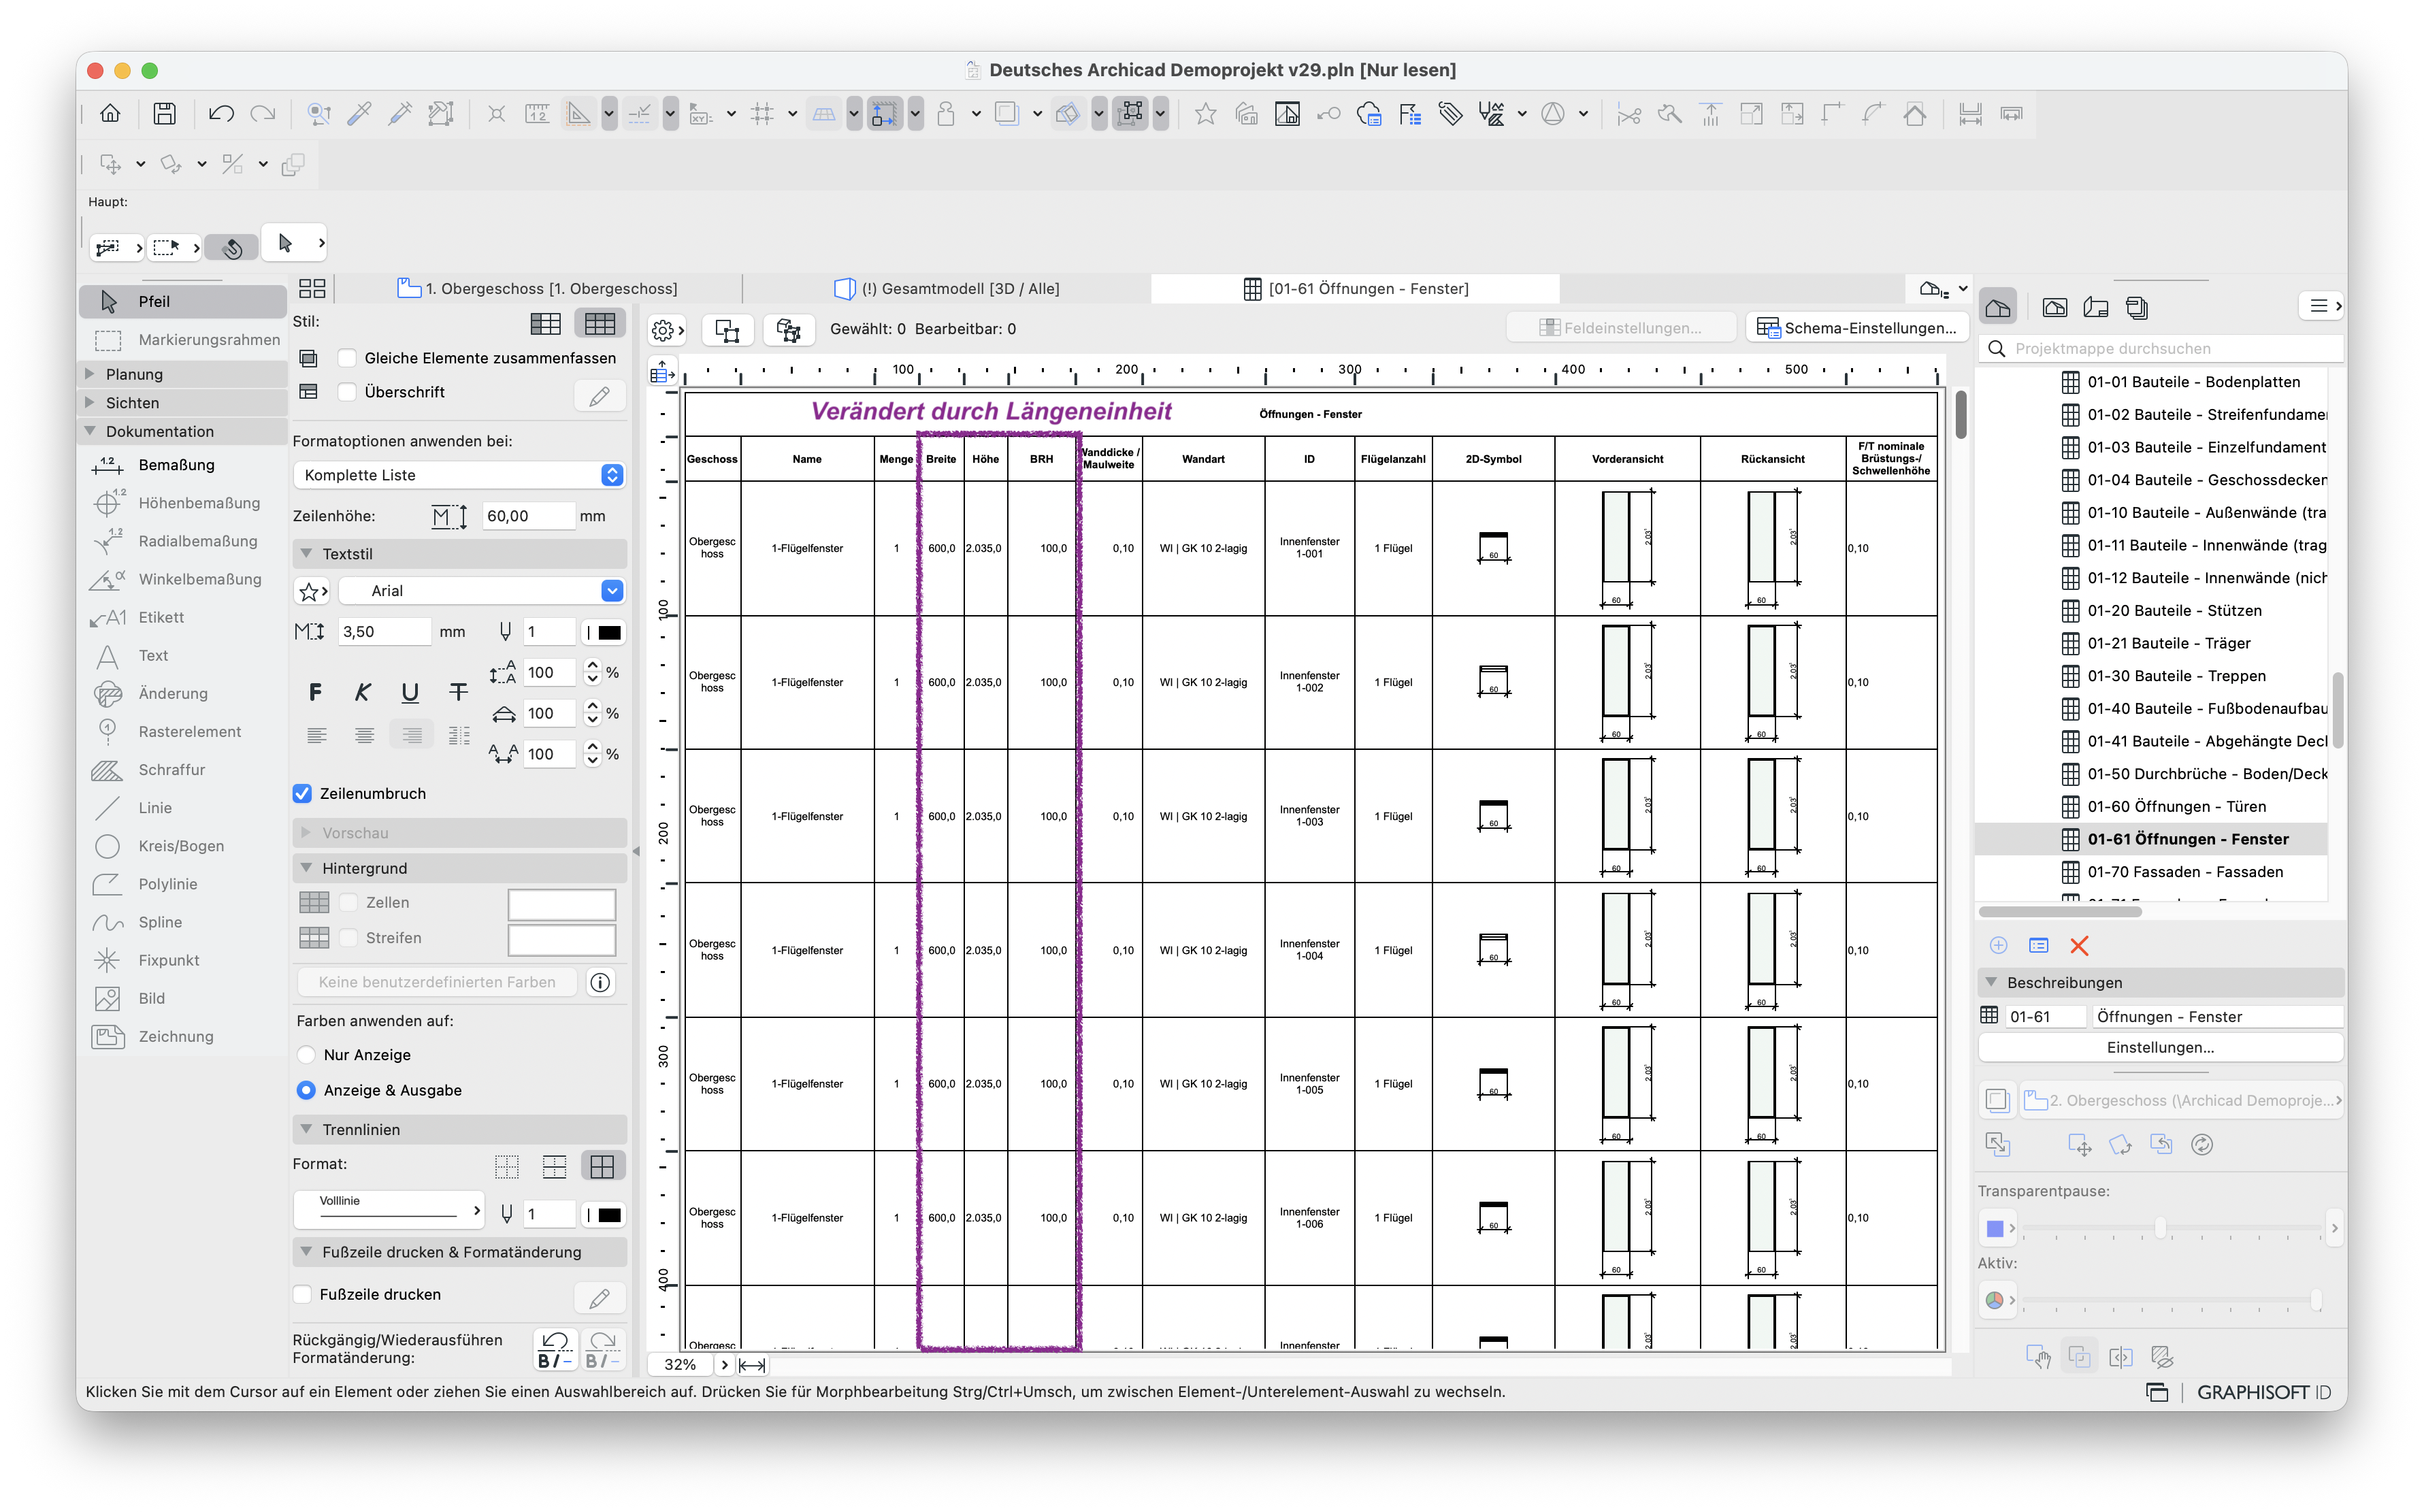Open info icon beside Keine benutzerdefinierten Farben
Viewport: 2424px width, 1512px height.
click(600, 983)
